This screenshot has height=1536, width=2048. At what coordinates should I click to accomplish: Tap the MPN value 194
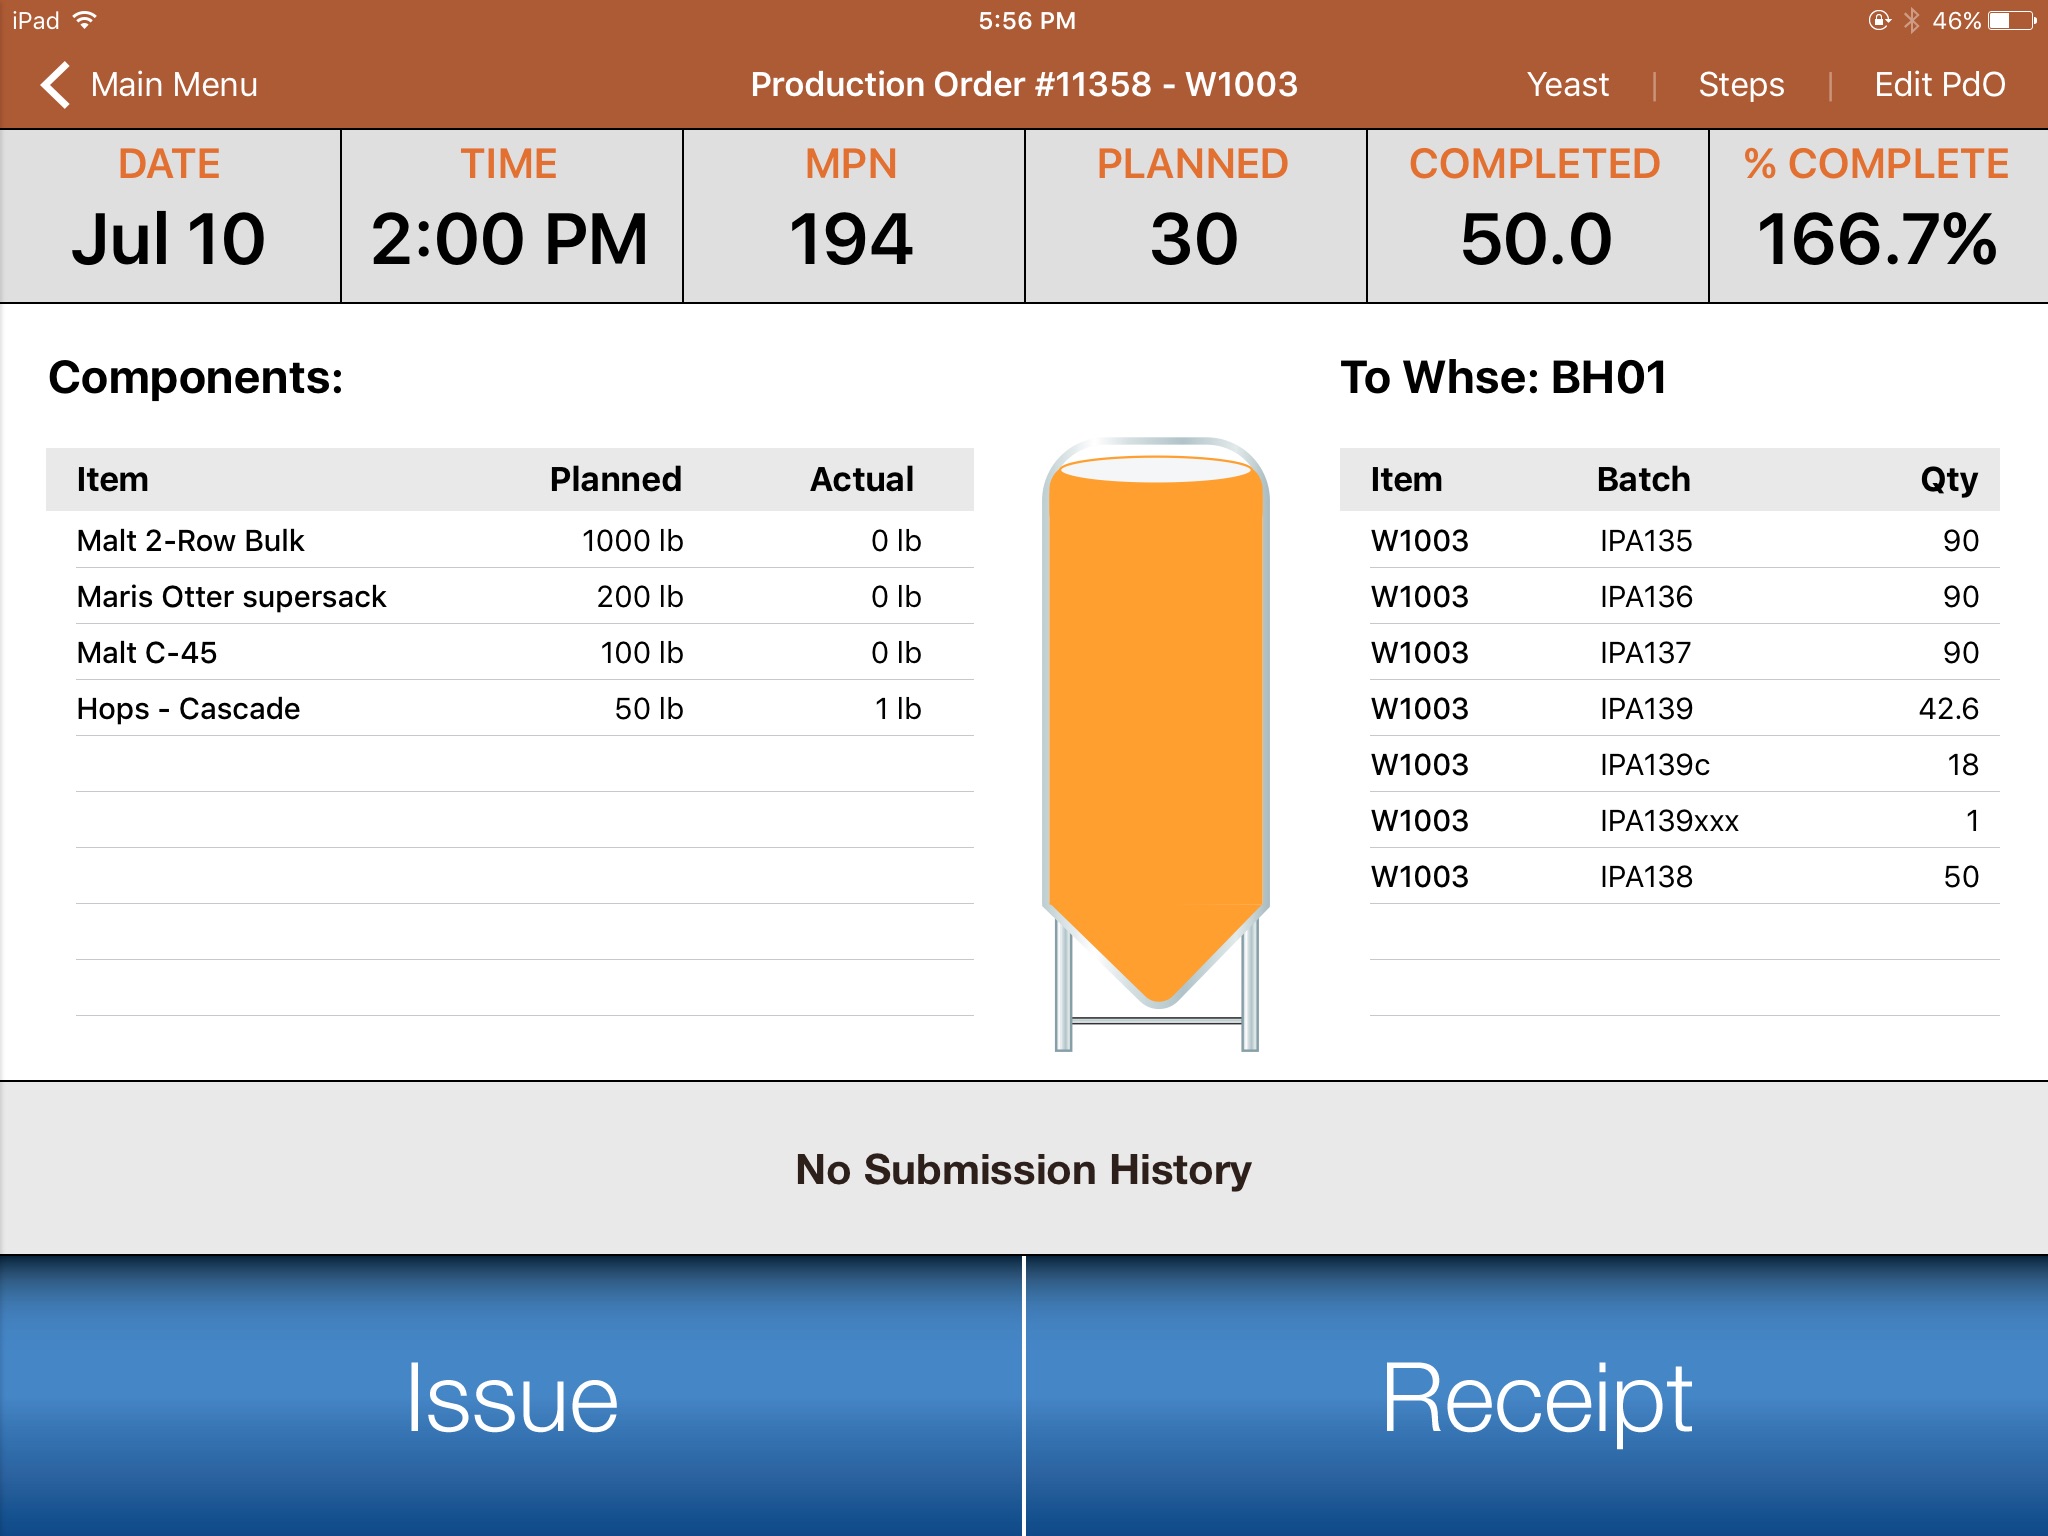848,239
